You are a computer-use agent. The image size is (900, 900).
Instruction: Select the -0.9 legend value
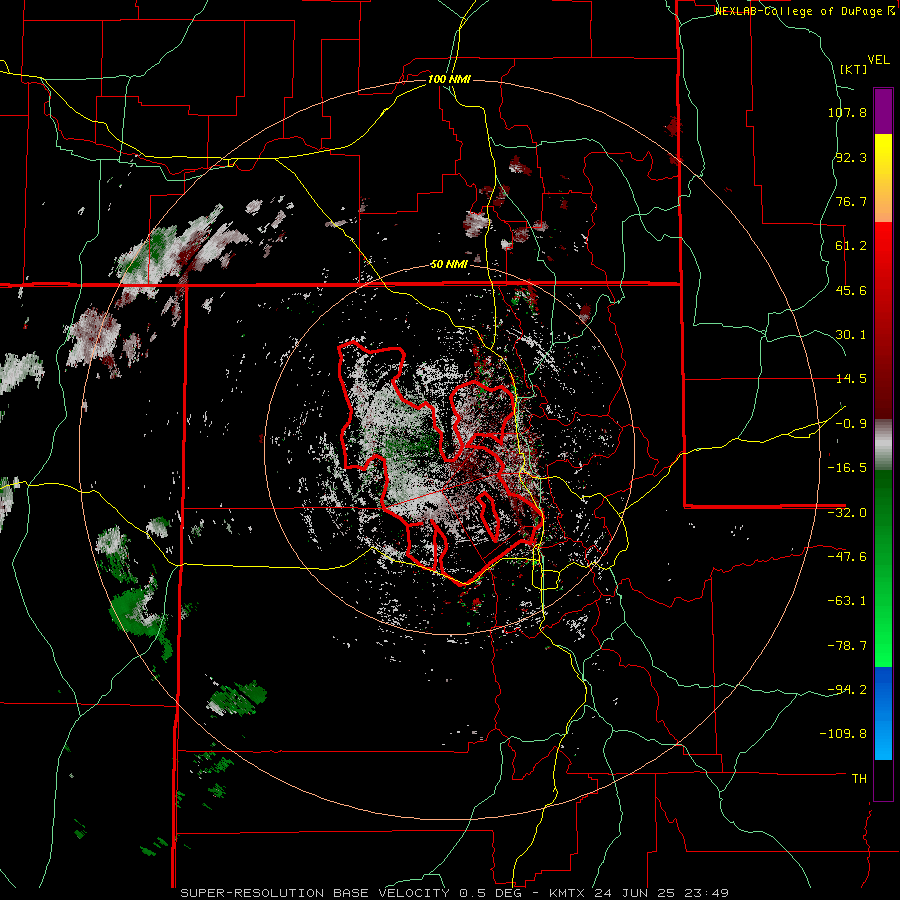(x=851, y=424)
